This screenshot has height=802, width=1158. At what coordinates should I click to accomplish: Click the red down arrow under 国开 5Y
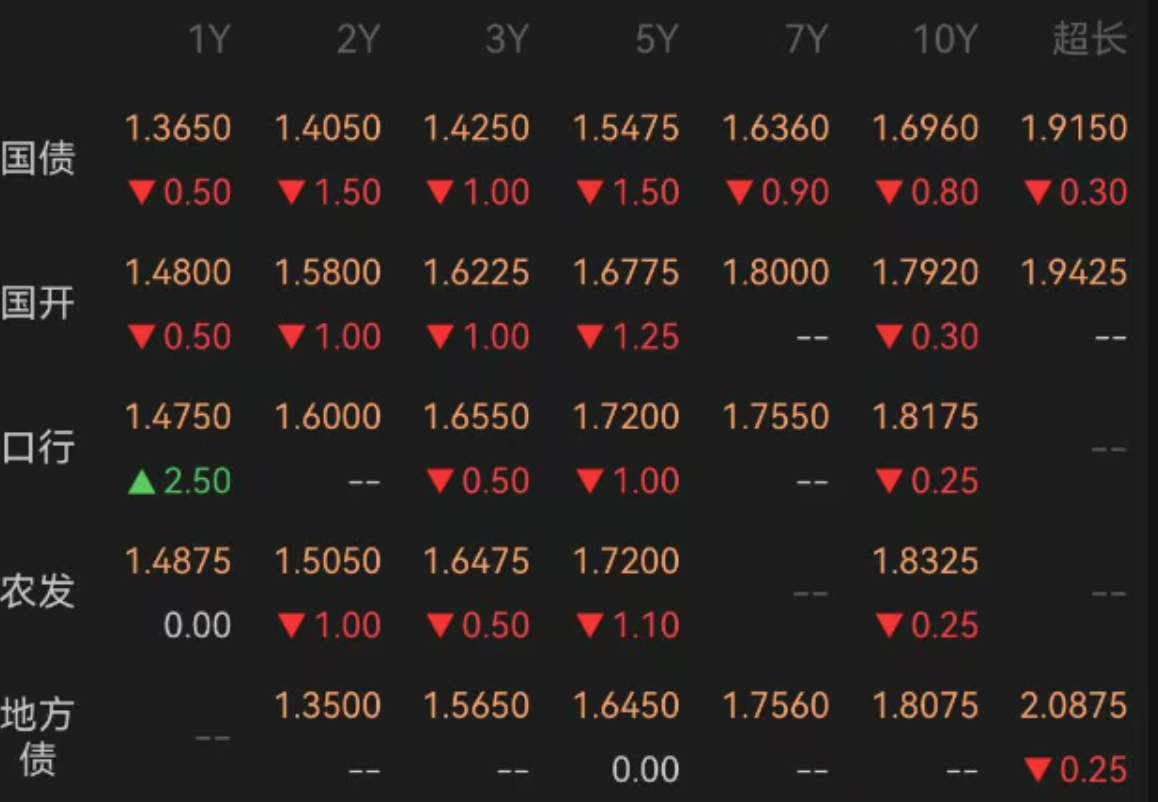pos(590,337)
